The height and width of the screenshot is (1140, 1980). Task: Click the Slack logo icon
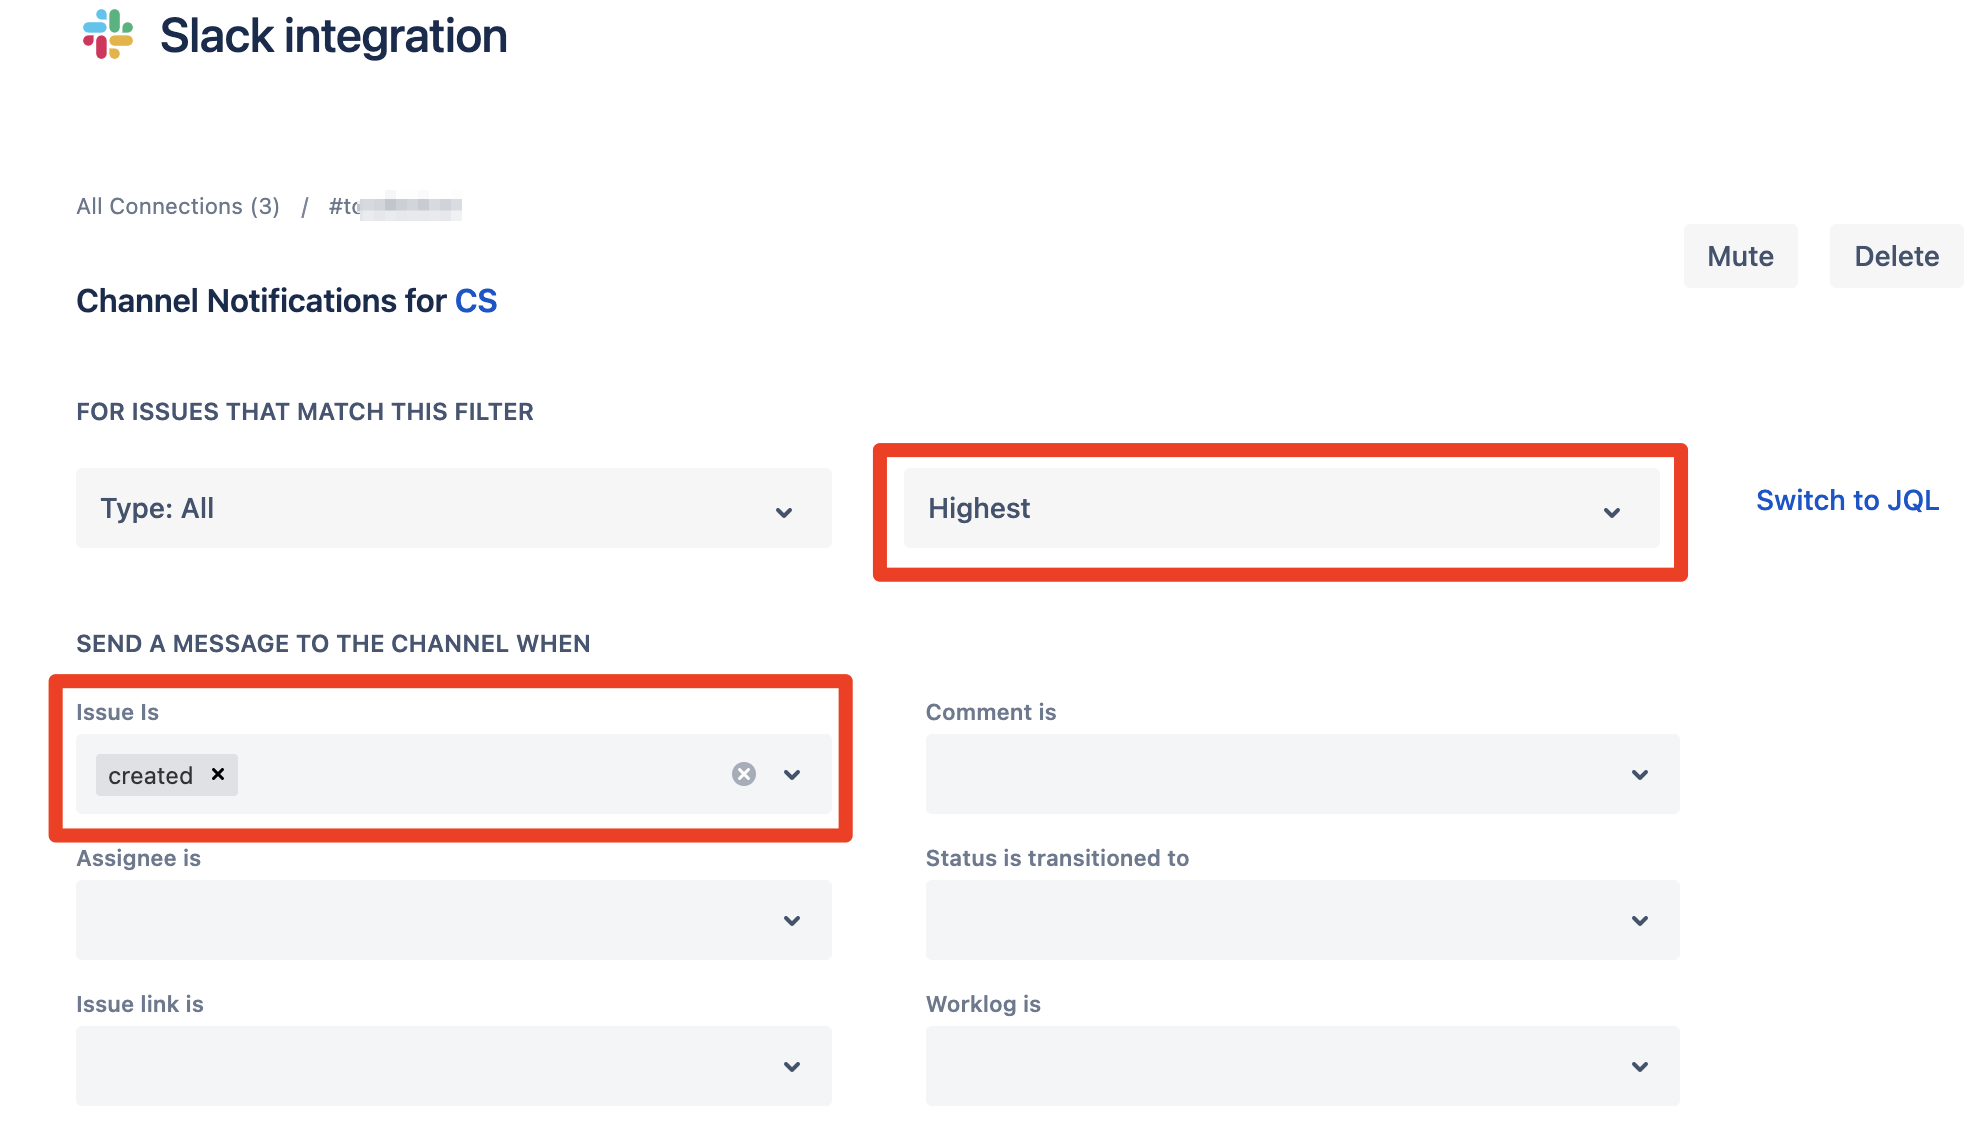coord(108,35)
